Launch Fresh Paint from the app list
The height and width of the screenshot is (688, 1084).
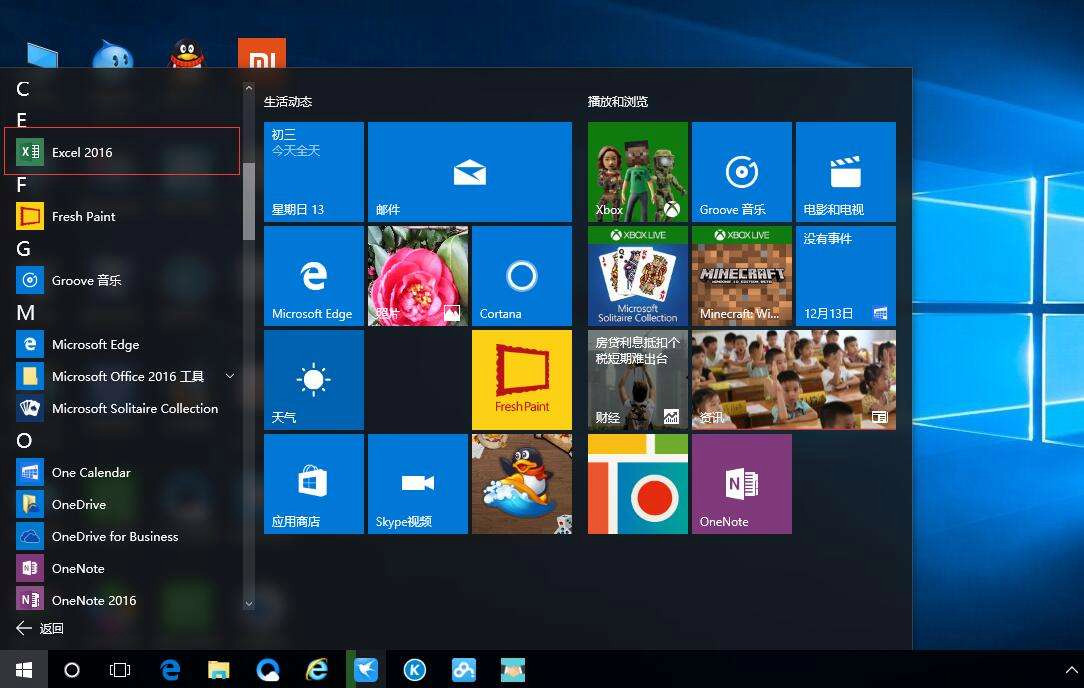click(x=83, y=216)
